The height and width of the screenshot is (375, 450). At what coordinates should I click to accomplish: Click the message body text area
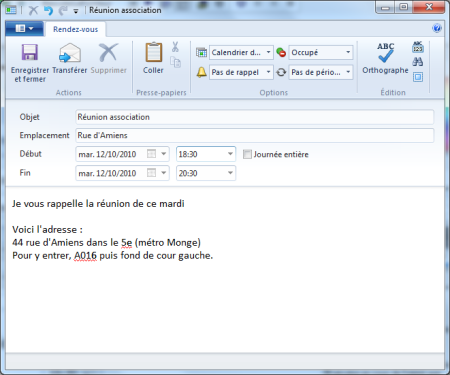(225, 270)
